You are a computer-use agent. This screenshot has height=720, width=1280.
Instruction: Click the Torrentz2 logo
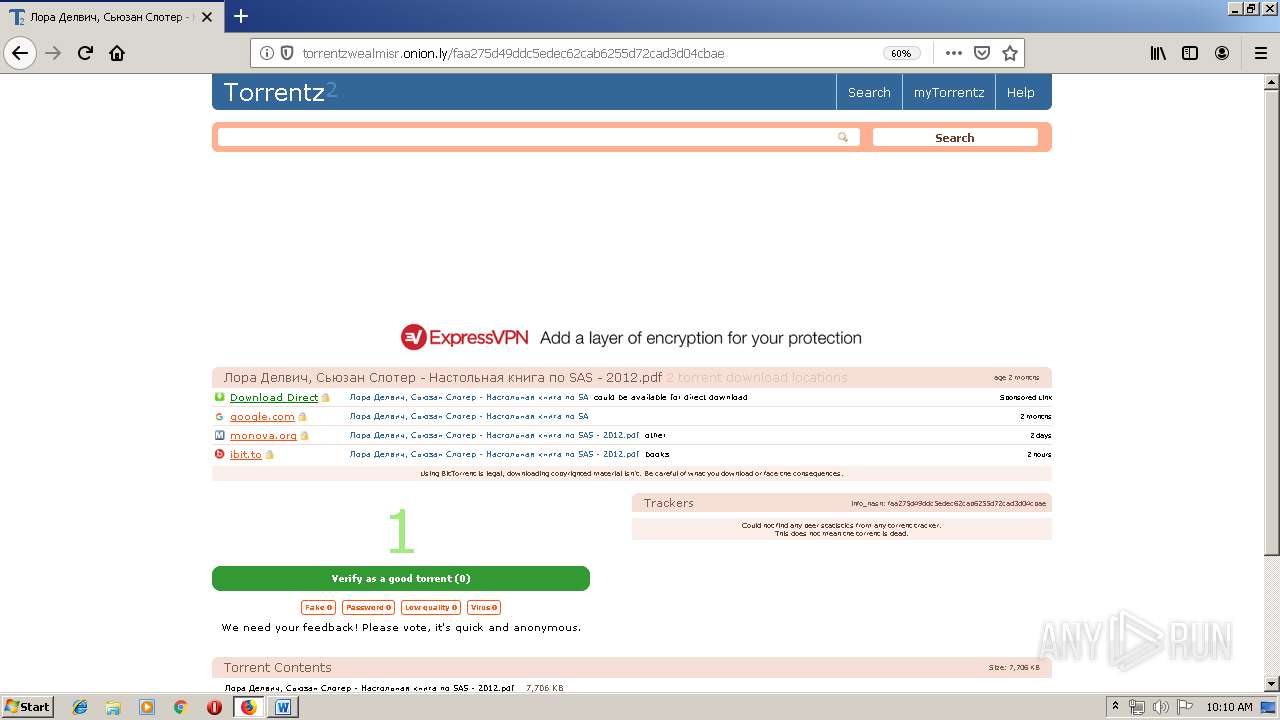[281, 92]
